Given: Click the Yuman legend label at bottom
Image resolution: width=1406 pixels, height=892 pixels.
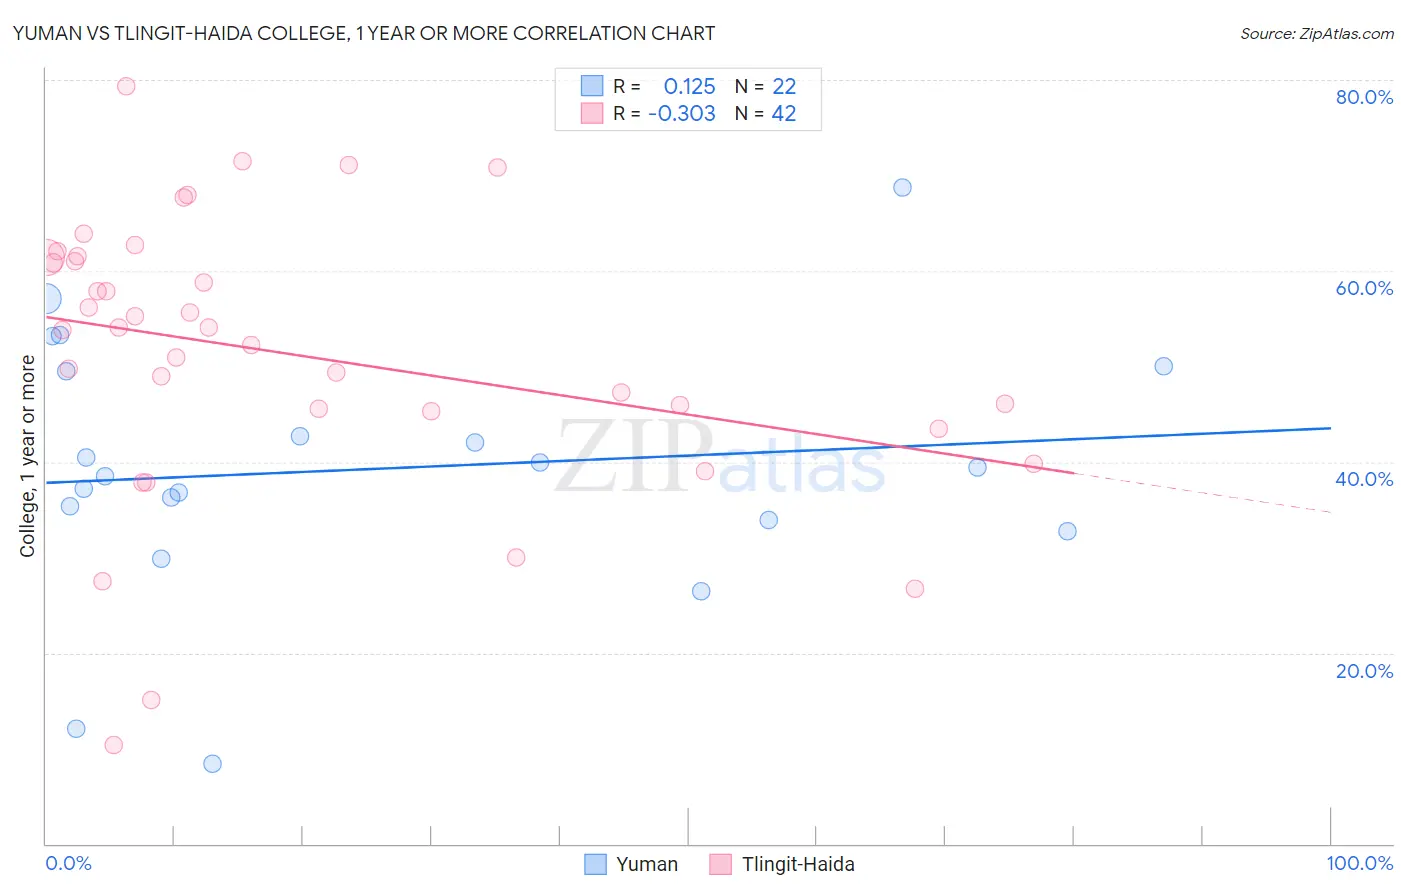Looking at the screenshot, I should (x=646, y=864).
